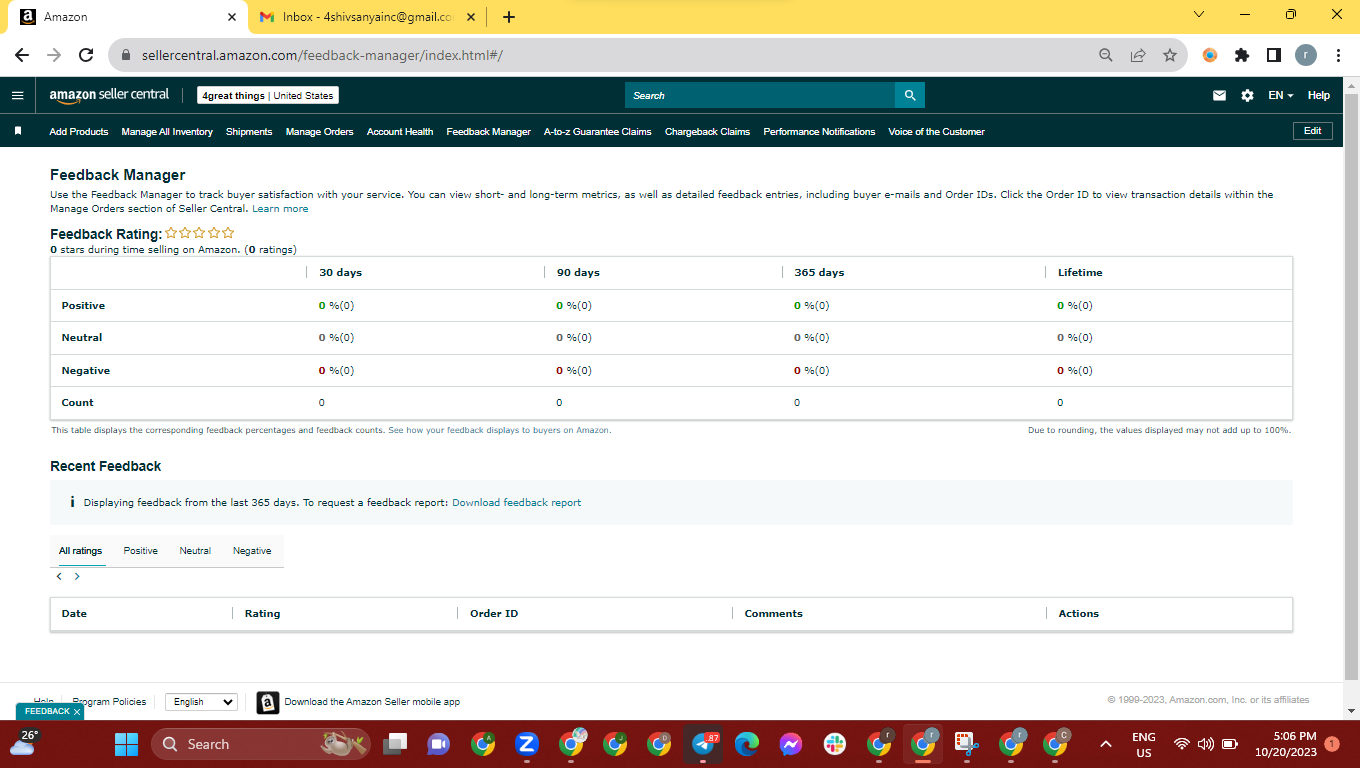Image resolution: width=1360 pixels, height=768 pixels.
Task: Go to previous feedback page with left chevron
Action: pyautogui.click(x=59, y=577)
